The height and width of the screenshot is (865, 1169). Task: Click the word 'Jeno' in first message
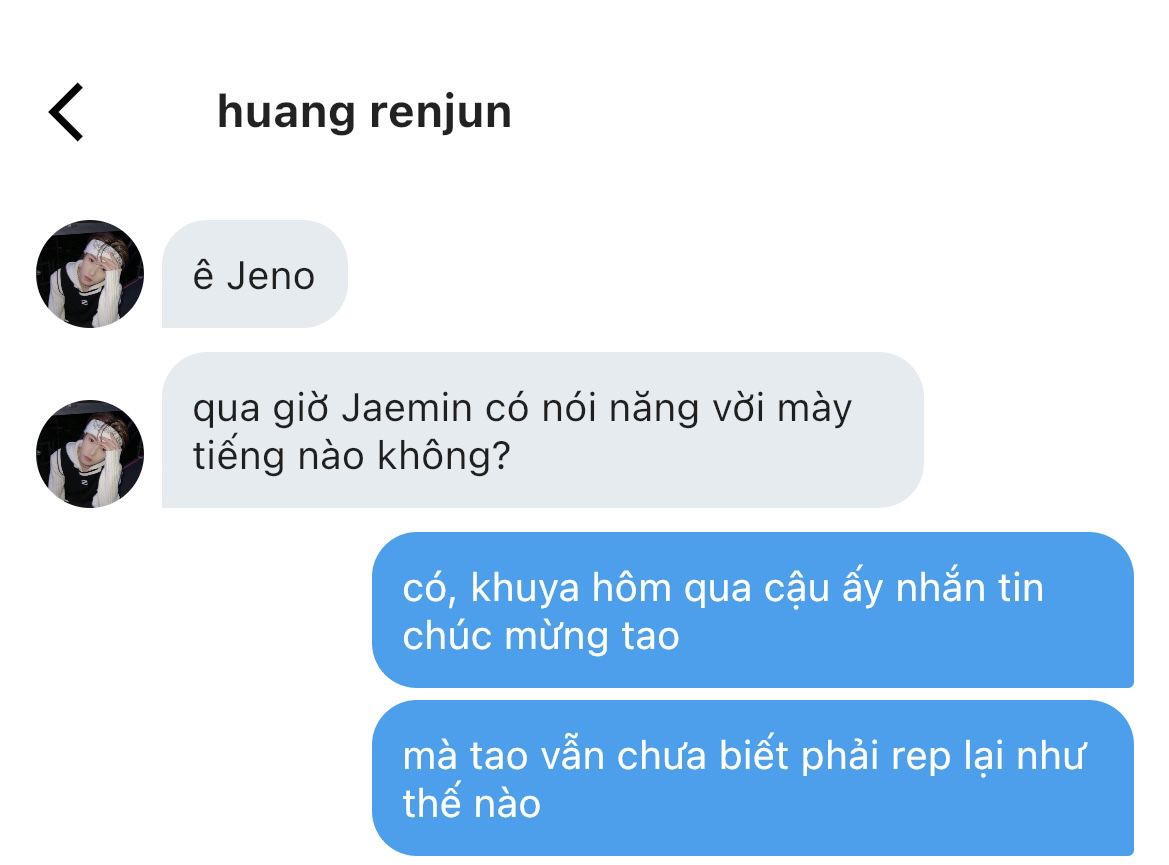pos(271,276)
